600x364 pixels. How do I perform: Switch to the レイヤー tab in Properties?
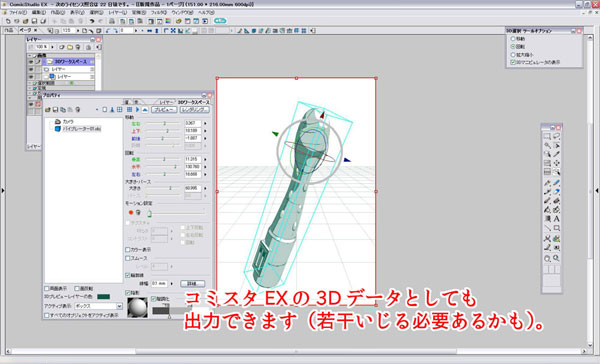point(166,102)
